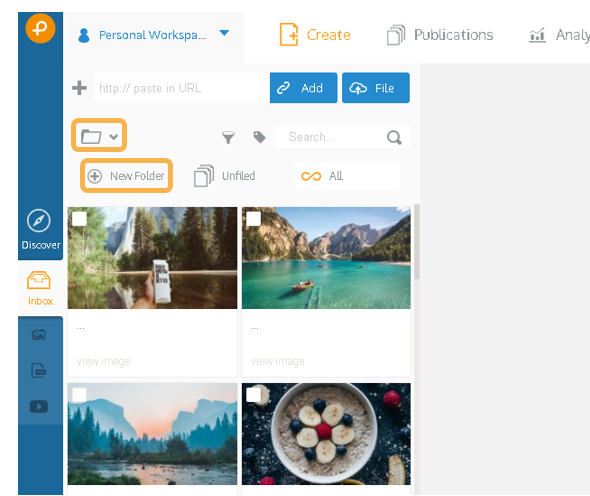Viewport: 590px width, 496px height.
Task: Open the Analytics tab
Action: 559,35
